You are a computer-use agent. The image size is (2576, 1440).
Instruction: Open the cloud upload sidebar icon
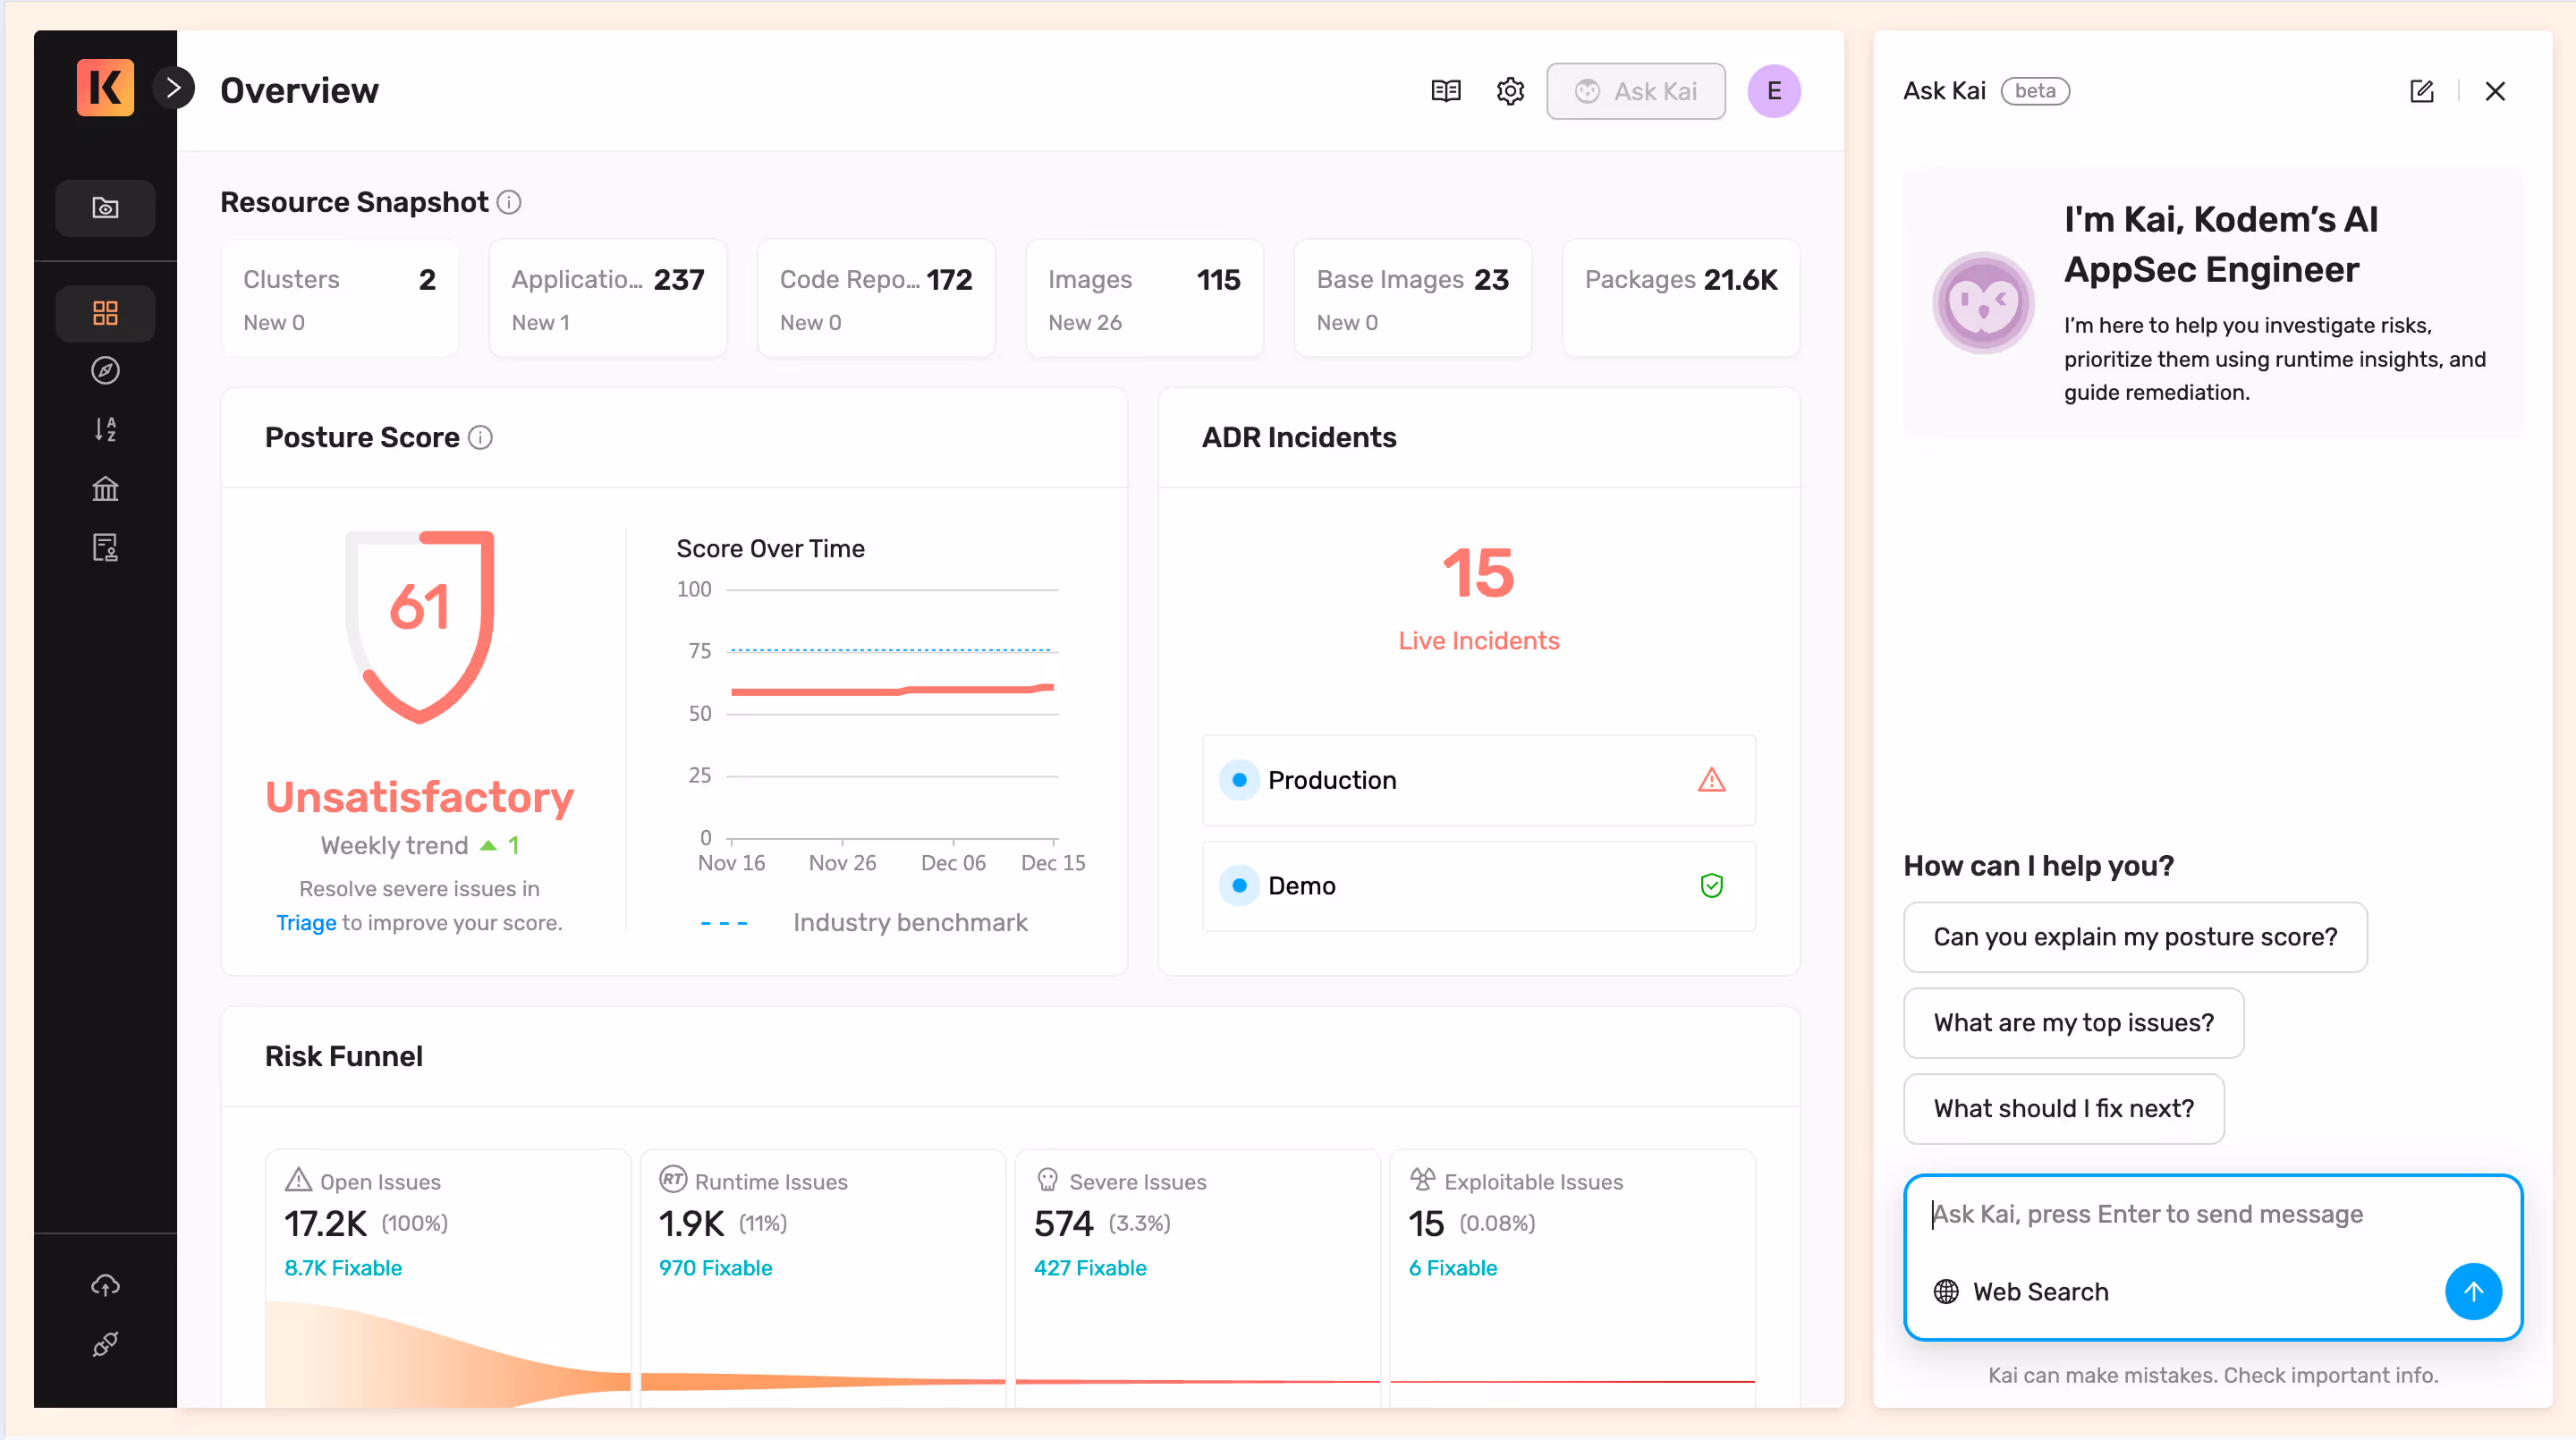(x=105, y=1285)
